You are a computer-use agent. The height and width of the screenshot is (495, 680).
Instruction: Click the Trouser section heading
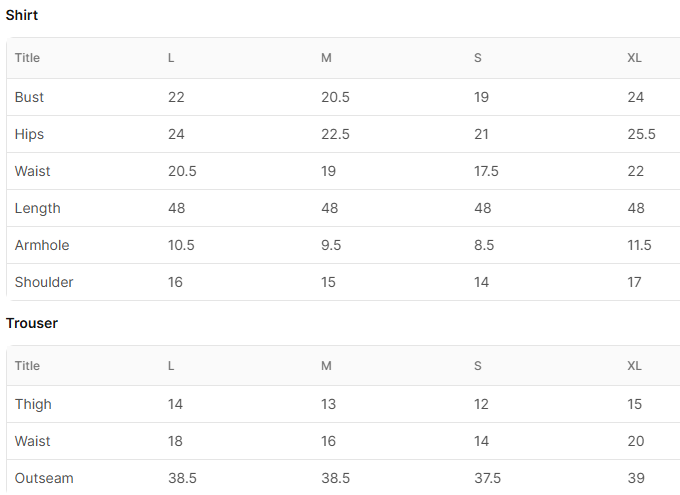32,323
